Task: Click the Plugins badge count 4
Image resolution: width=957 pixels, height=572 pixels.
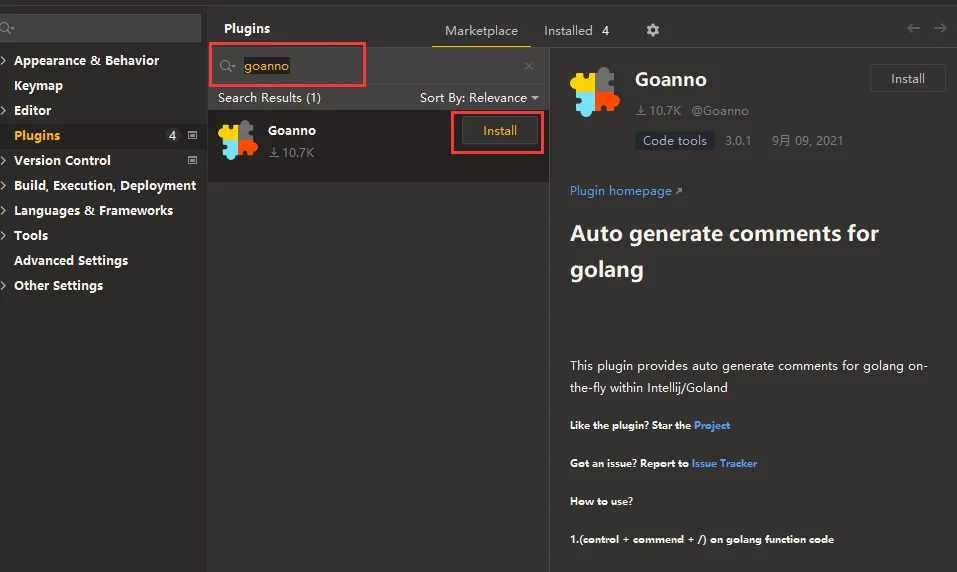Action: [x=172, y=136]
